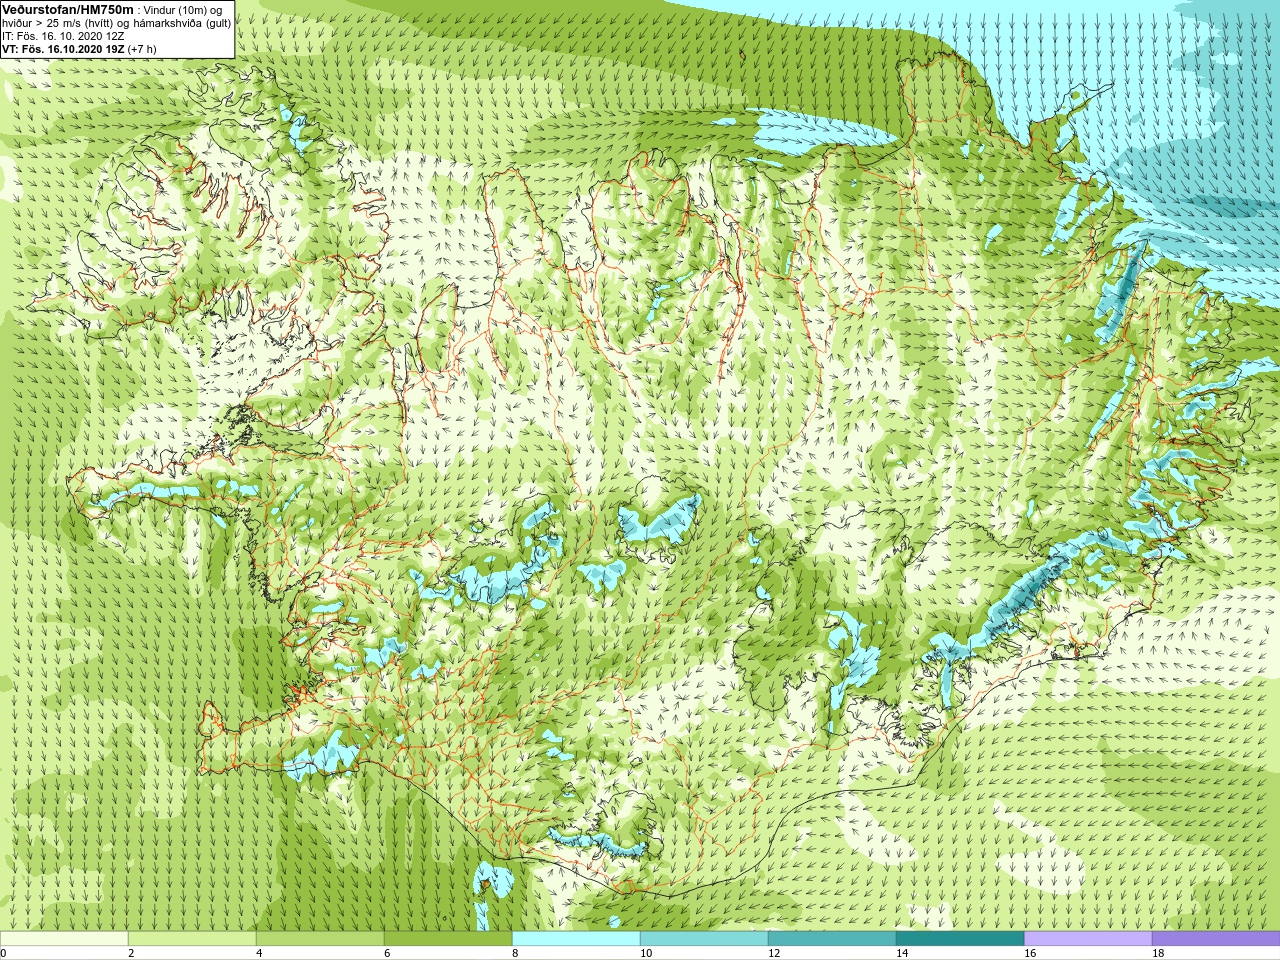Click the 'hviður > 25 m/s' description line
Image resolution: width=1280 pixels, height=960 pixels.
click(116, 23)
